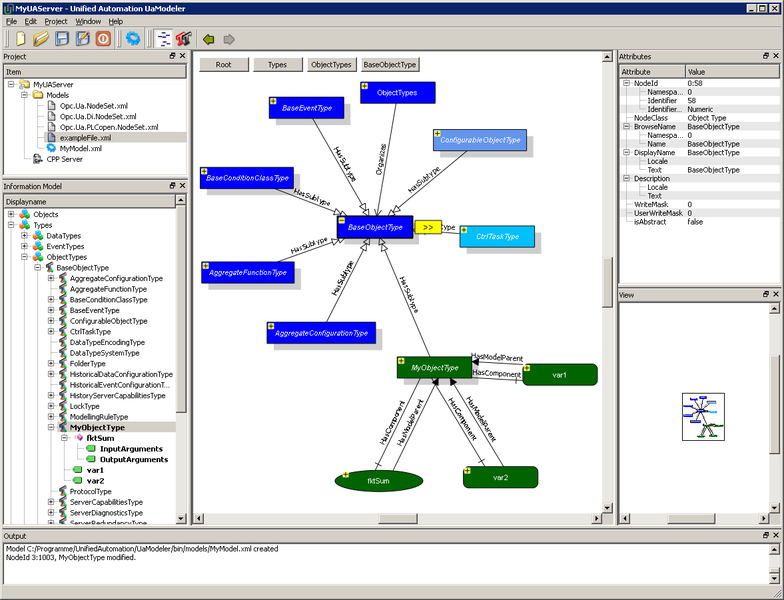Expand the Objects node in Information Model
784x600 pixels.
tap(11, 214)
